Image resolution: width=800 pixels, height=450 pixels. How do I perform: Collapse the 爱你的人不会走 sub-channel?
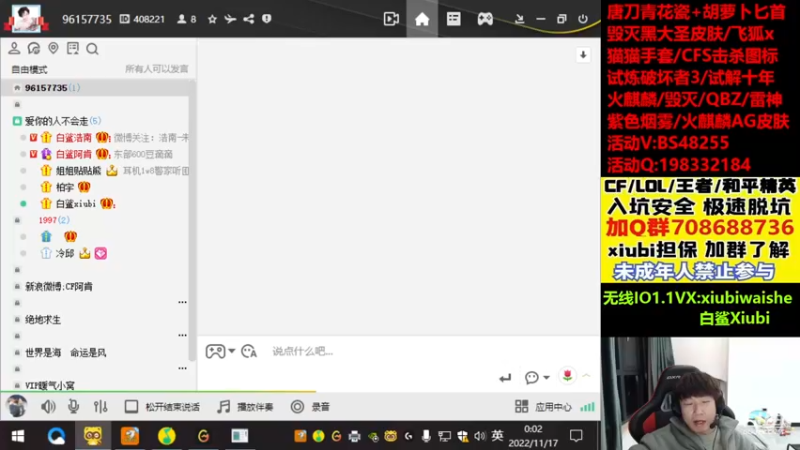[17, 121]
